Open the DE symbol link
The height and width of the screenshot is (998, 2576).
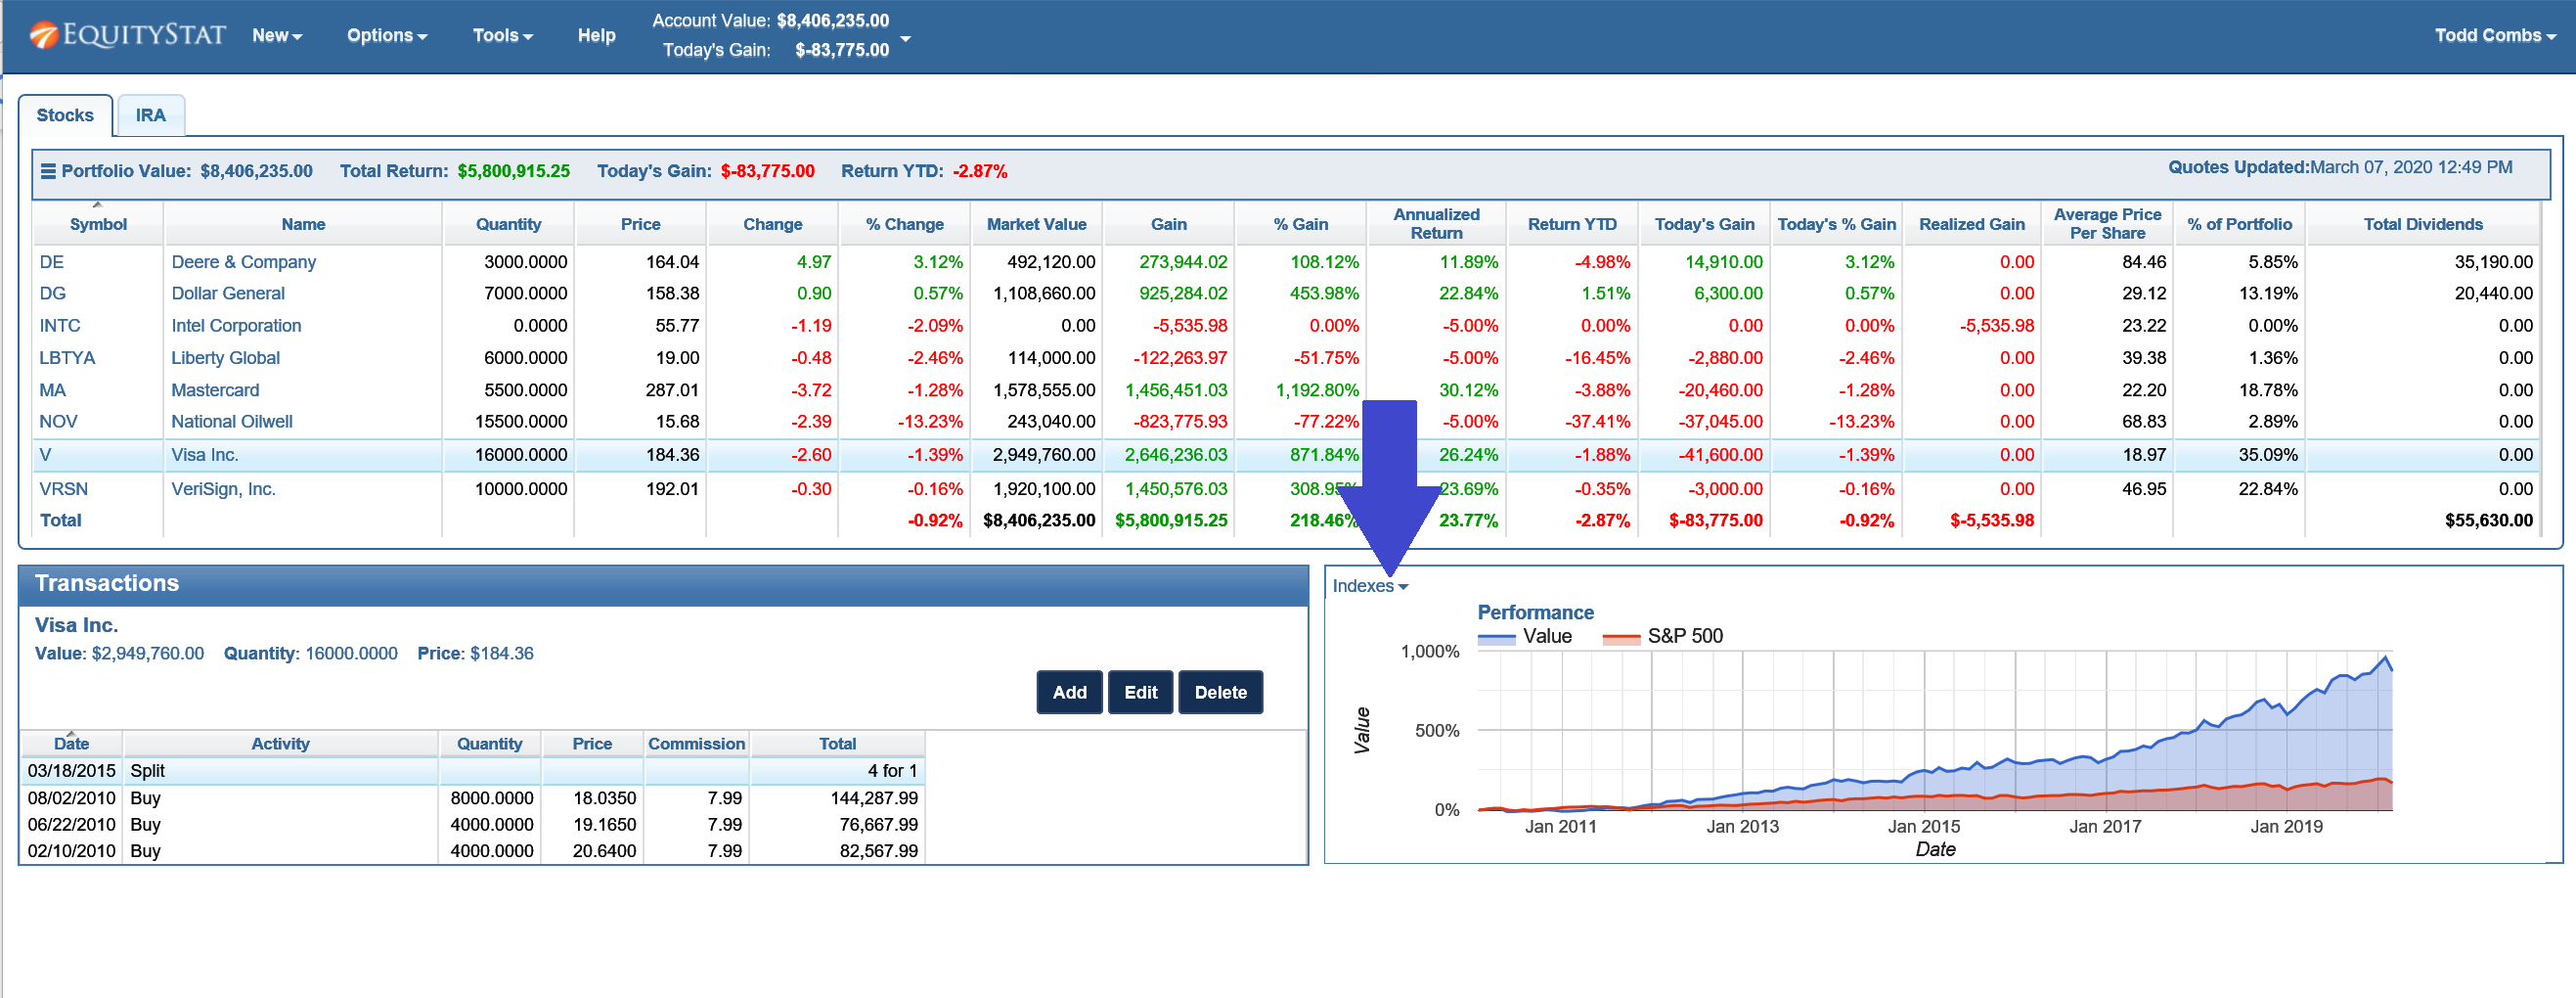(x=51, y=262)
